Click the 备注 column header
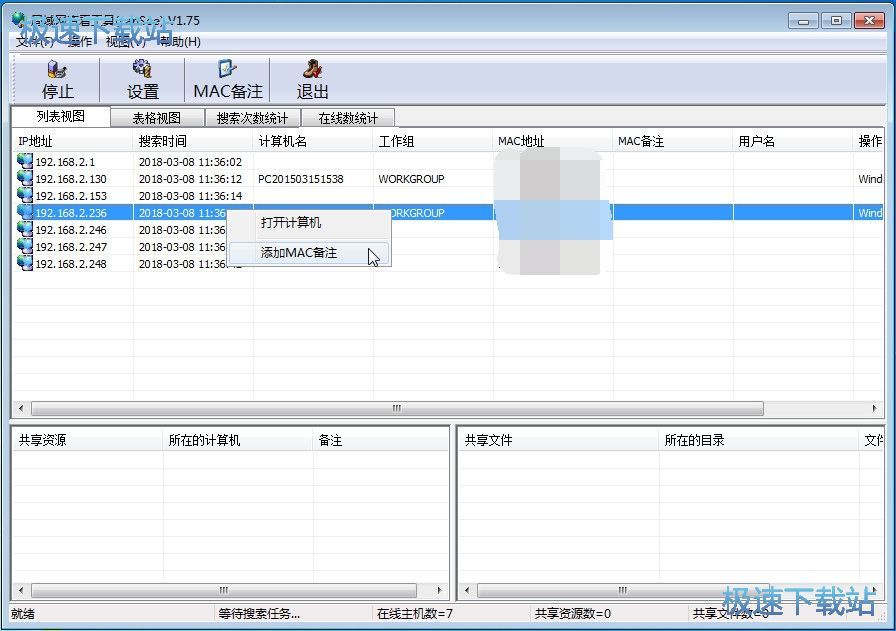The height and width of the screenshot is (631, 896). tap(381, 440)
